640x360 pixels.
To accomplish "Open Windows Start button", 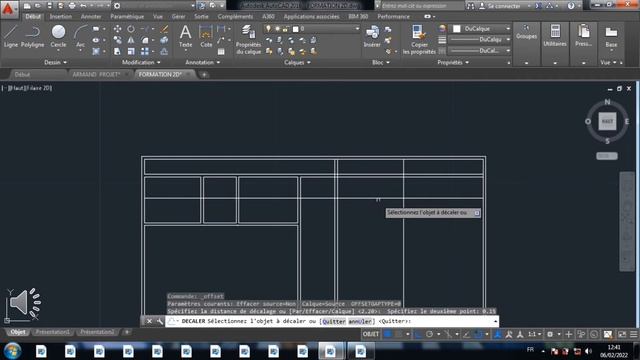I will (x=12, y=351).
